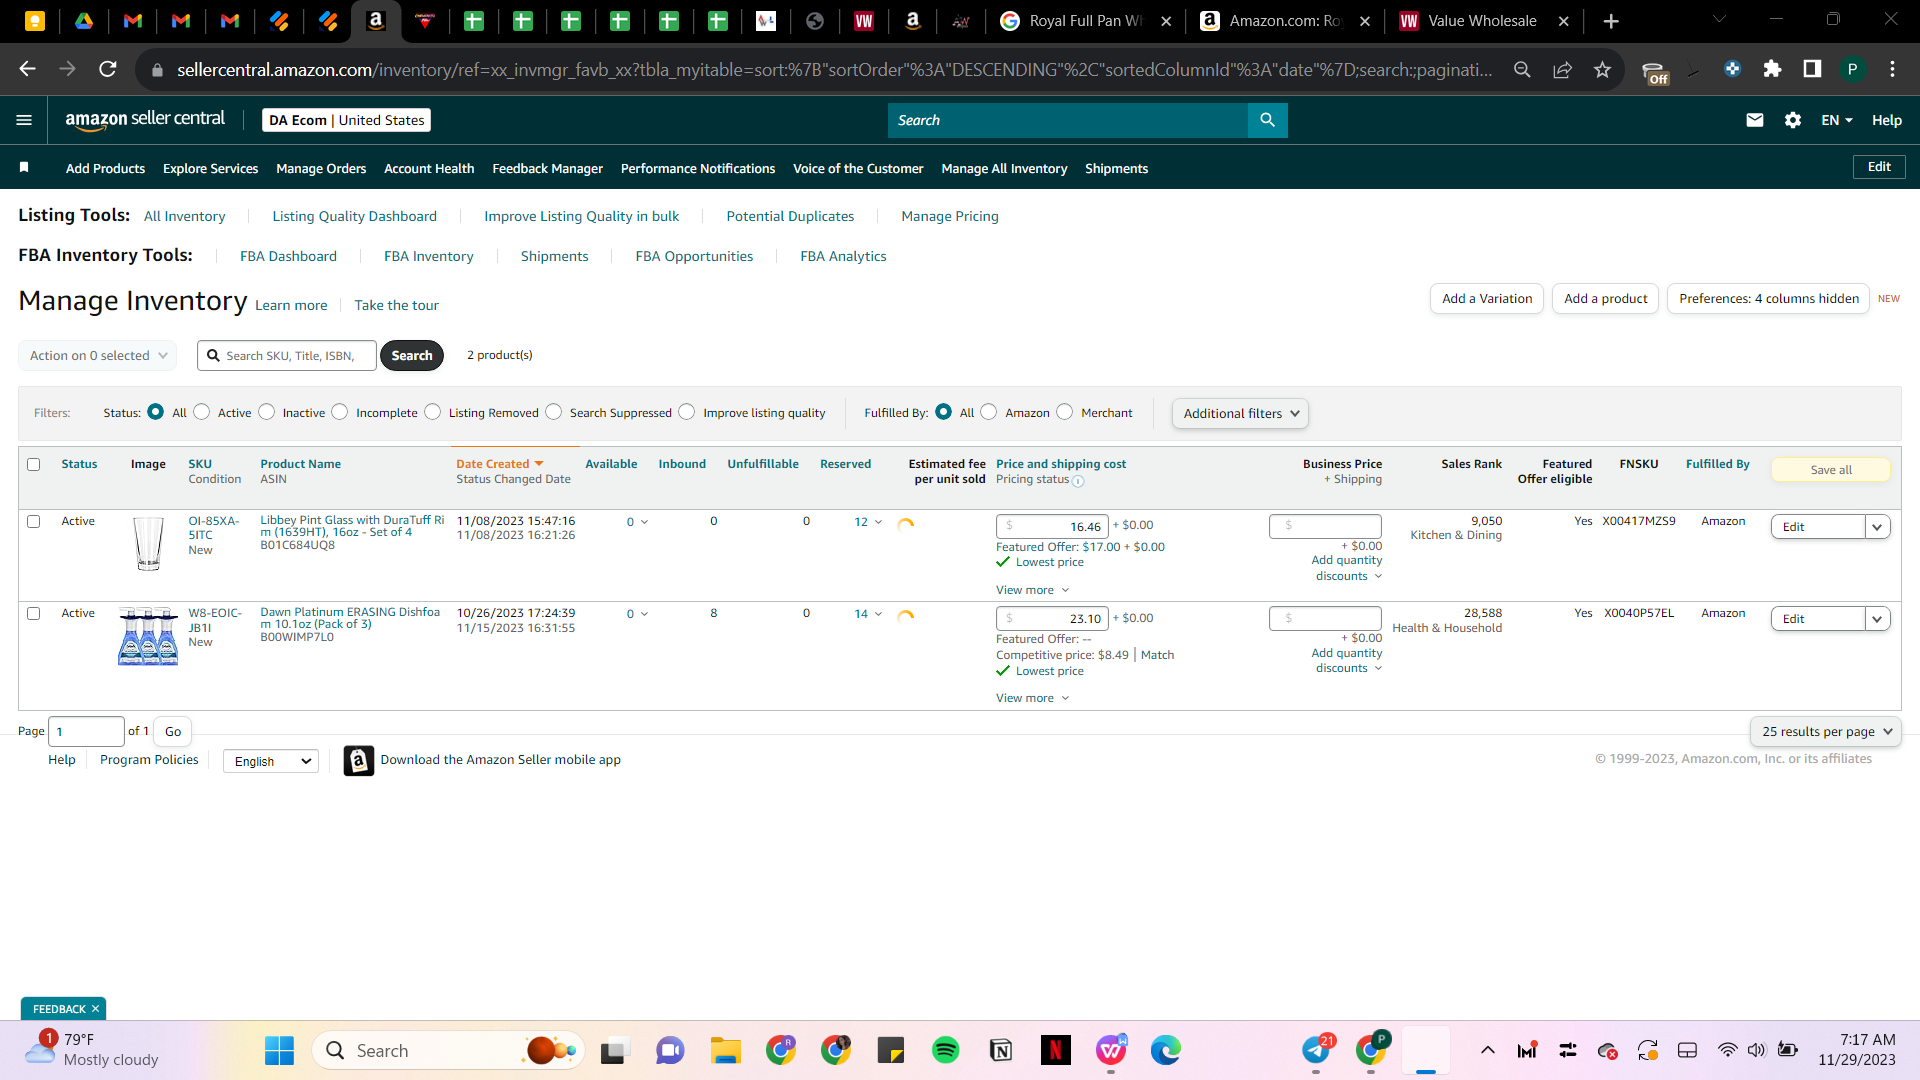Image resolution: width=1920 pixels, height=1080 pixels.
Task: Open the EN language selector in header
Action: pyautogui.click(x=1837, y=120)
